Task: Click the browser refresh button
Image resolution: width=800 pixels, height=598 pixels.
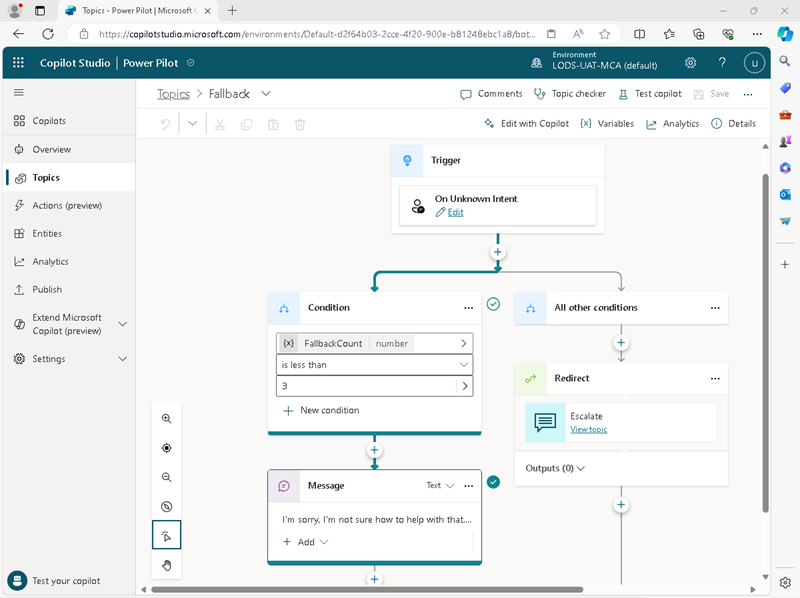Action: pyautogui.click(x=48, y=34)
